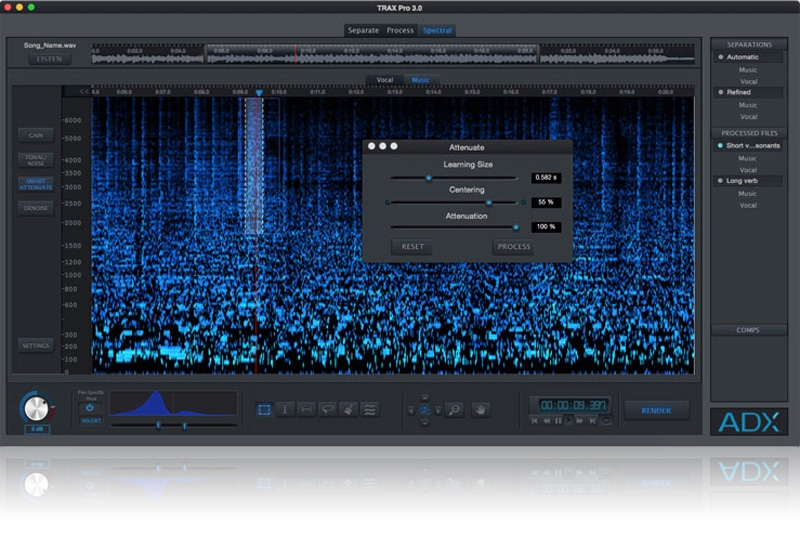Screen dimensions: 800x535
Task: Activate the magnifier zoom tool
Action: (x=454, y=409)
